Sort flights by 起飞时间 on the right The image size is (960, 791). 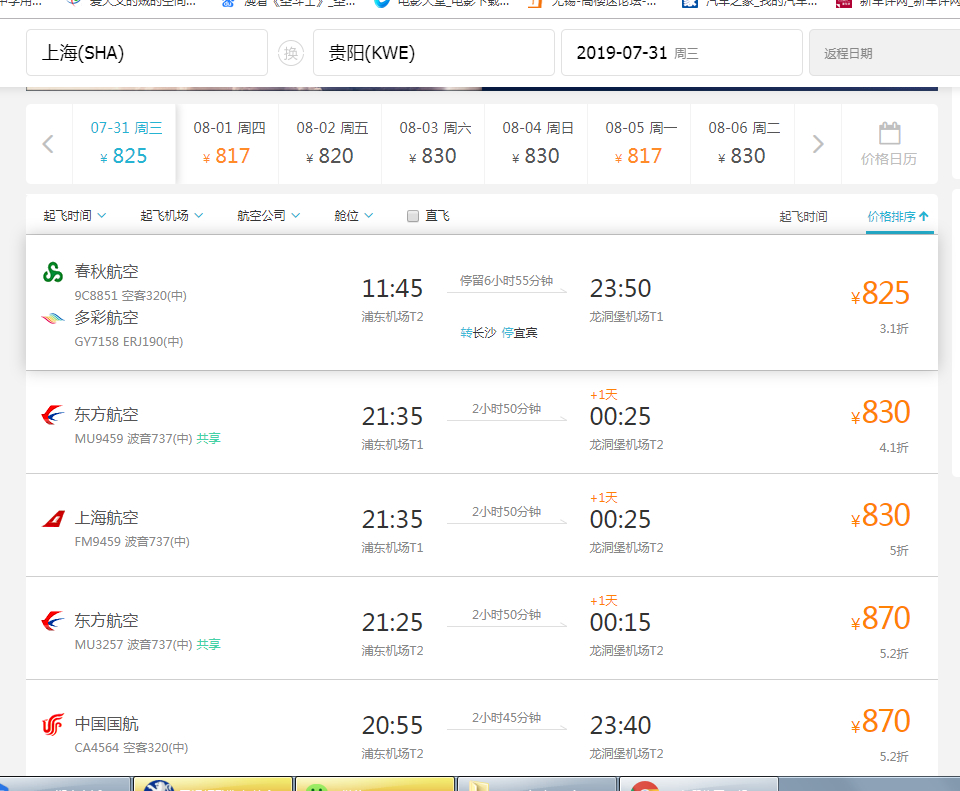pyautogui.click(x=803, y=217)
